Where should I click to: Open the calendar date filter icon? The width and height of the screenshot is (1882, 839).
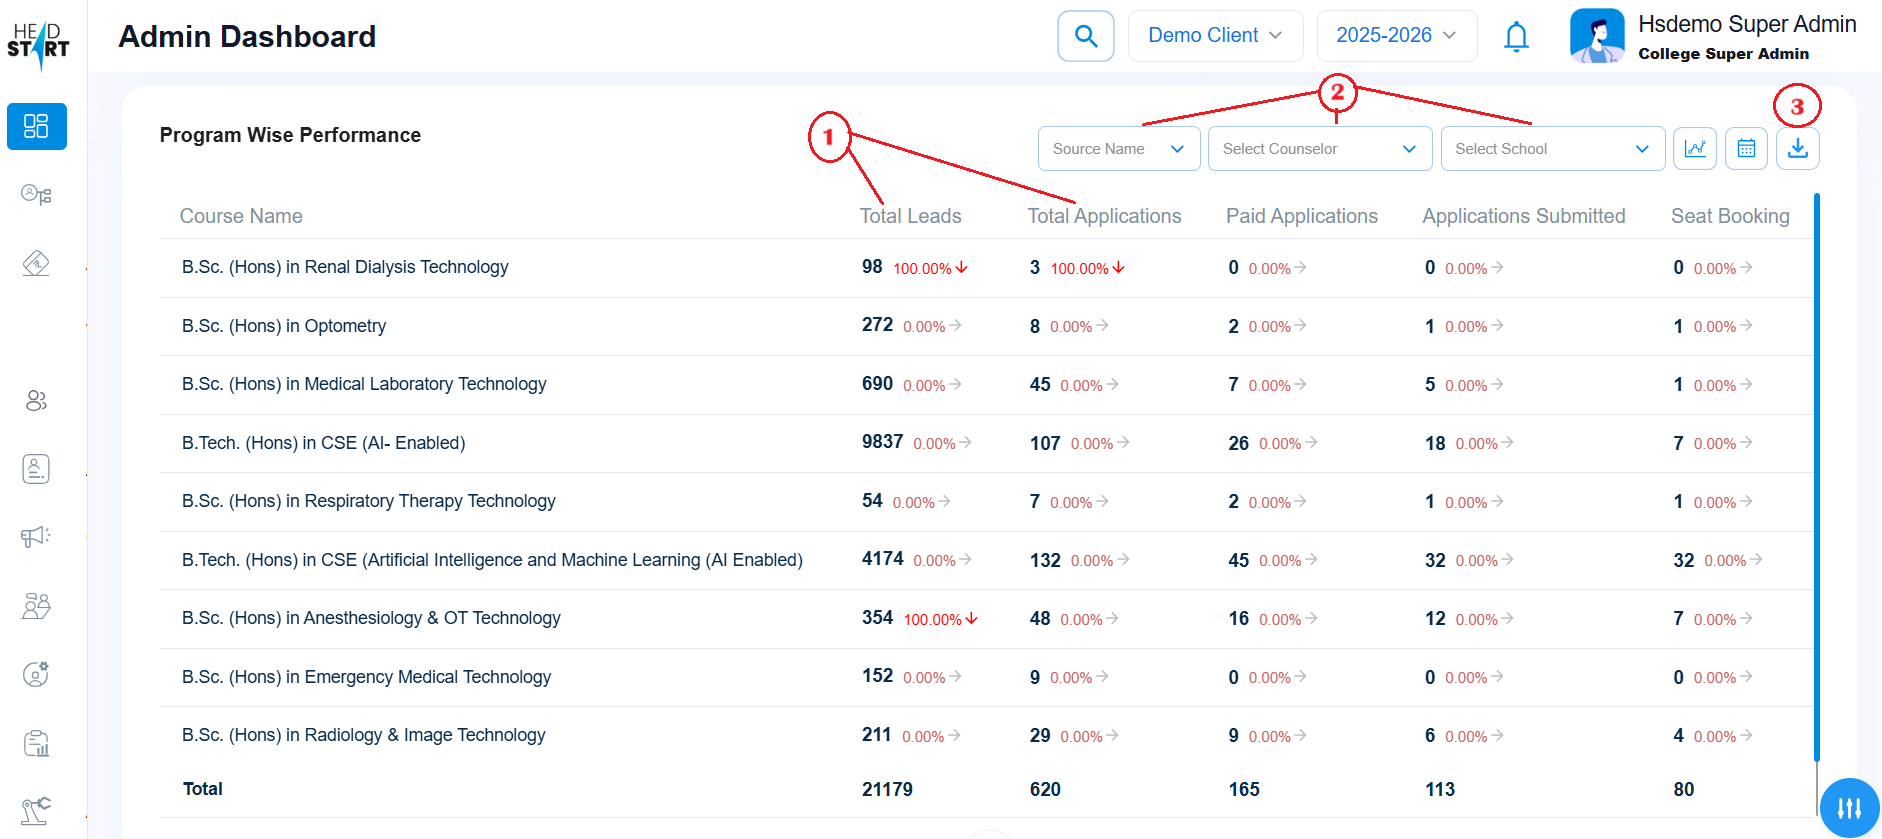[1746, 149]
